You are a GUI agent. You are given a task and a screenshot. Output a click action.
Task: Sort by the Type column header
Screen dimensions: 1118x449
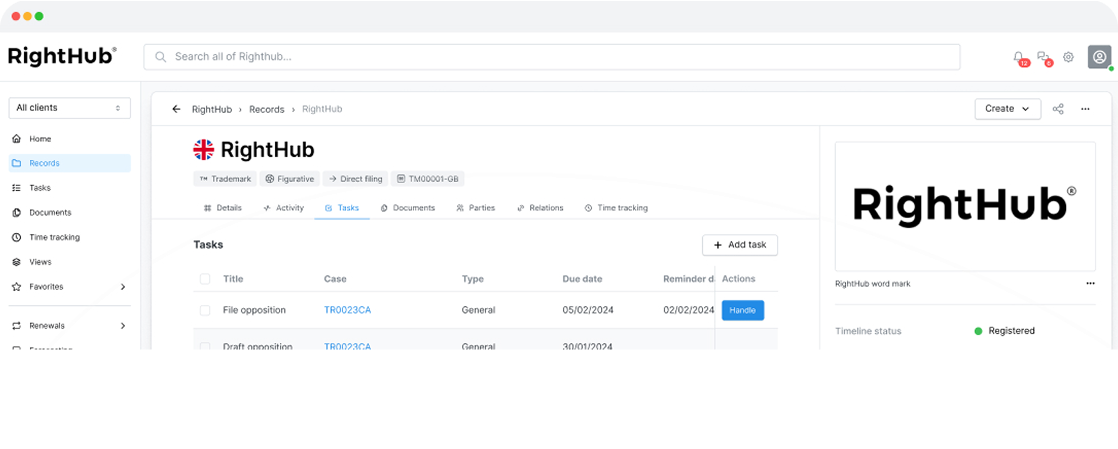pyautogui.click(x=472, y=279)
